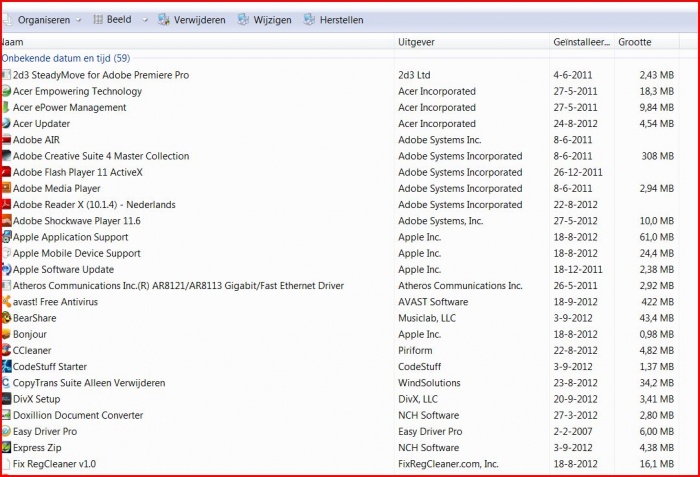The image size is (700, 477).
Task: Click the CopyTrans Suite icon
Action: point(6,383)
